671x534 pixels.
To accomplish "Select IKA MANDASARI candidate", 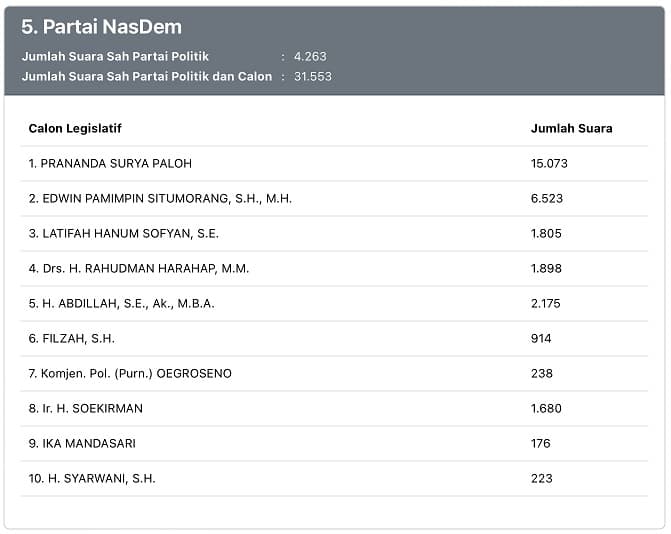I will point(82,443).
